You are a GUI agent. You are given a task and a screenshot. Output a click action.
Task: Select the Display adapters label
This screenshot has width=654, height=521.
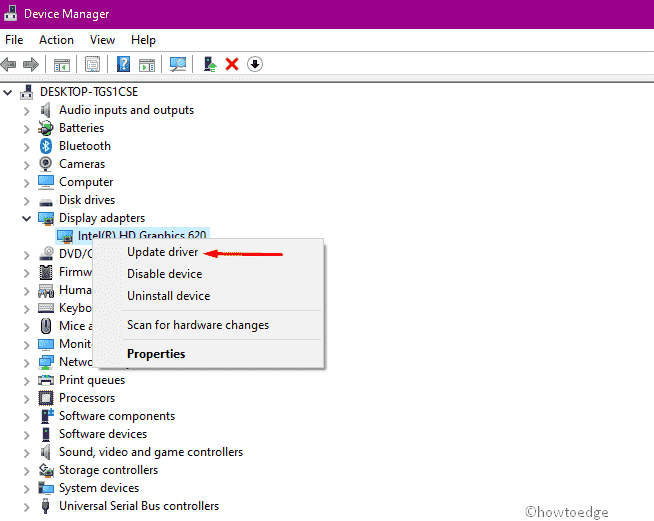click(x=102, y=218)
